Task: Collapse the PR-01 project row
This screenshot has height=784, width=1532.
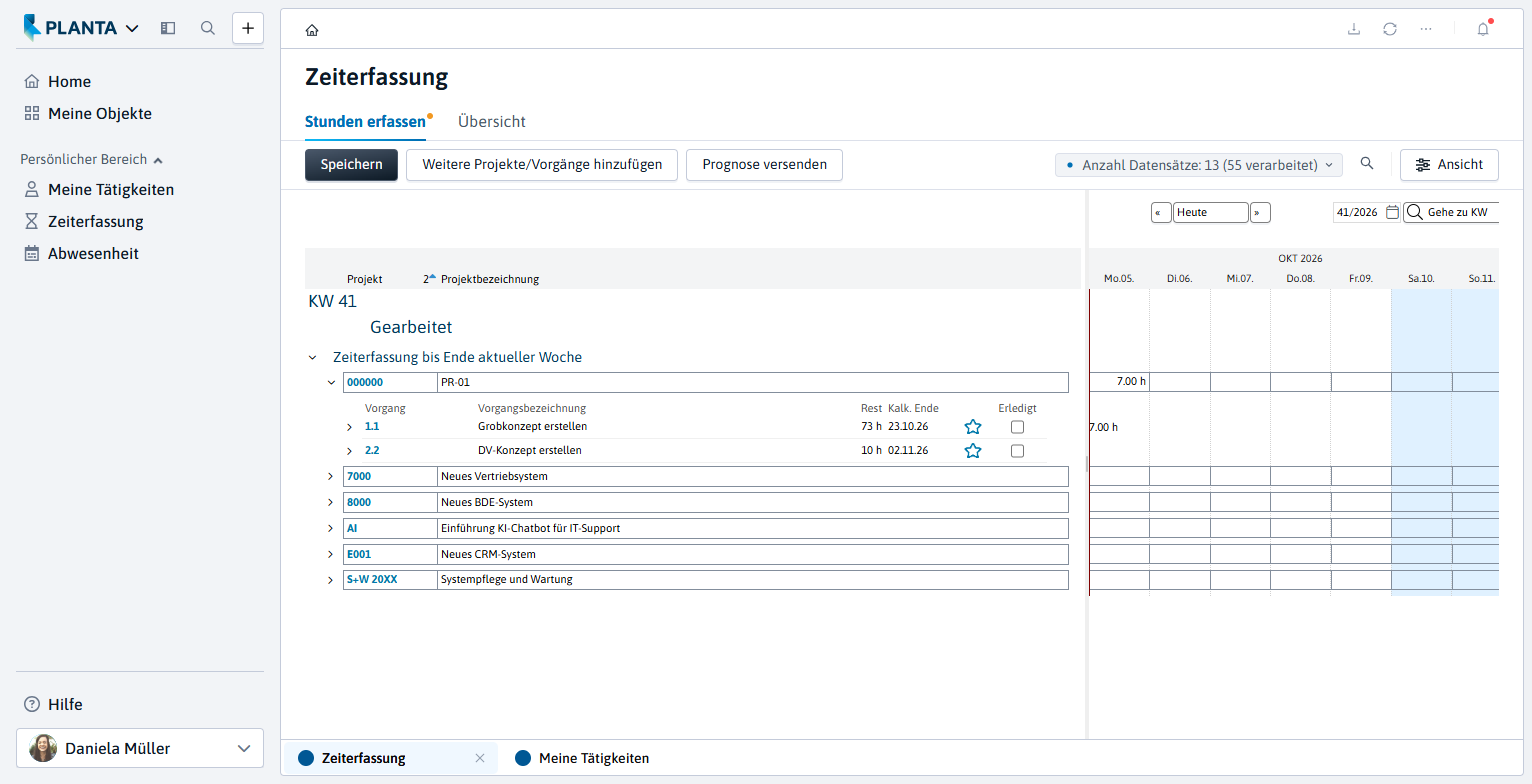Action: click(331, 382)
